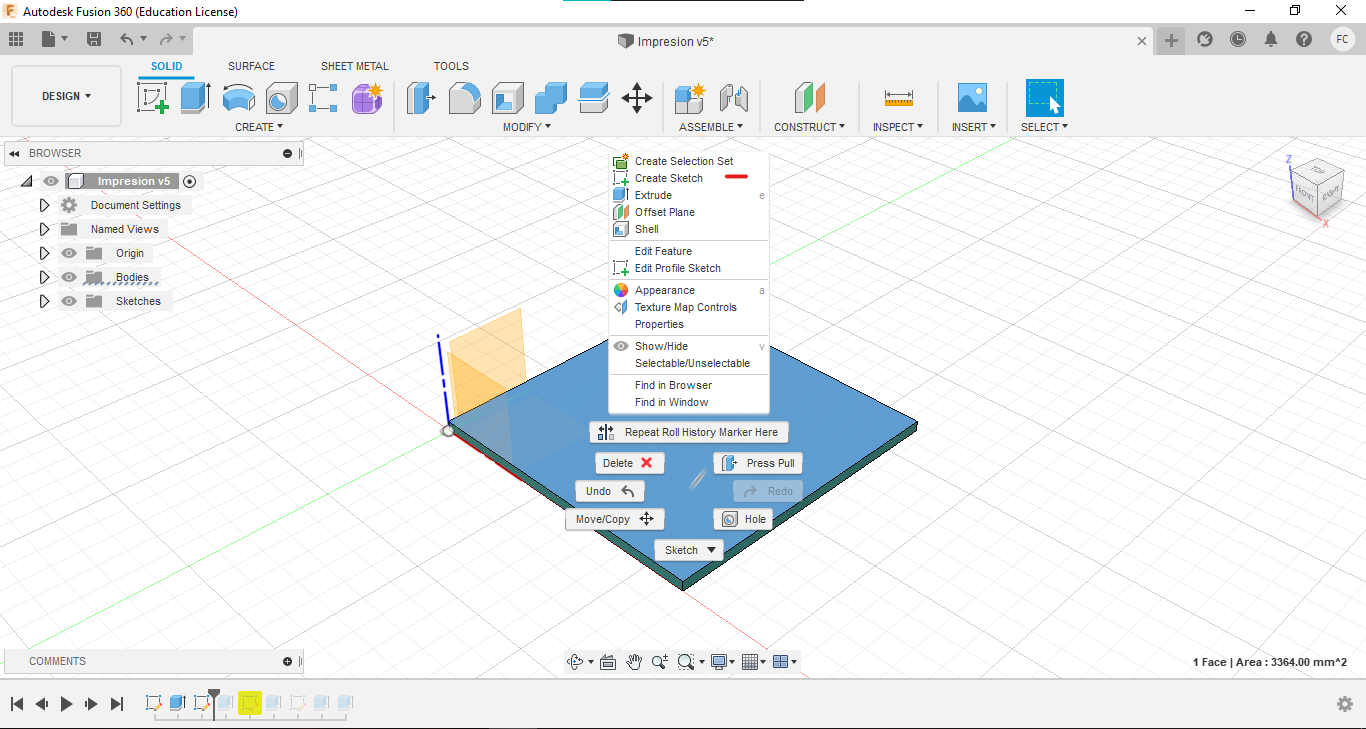Select the Create Sketch toolbar icon

point(152,98)
